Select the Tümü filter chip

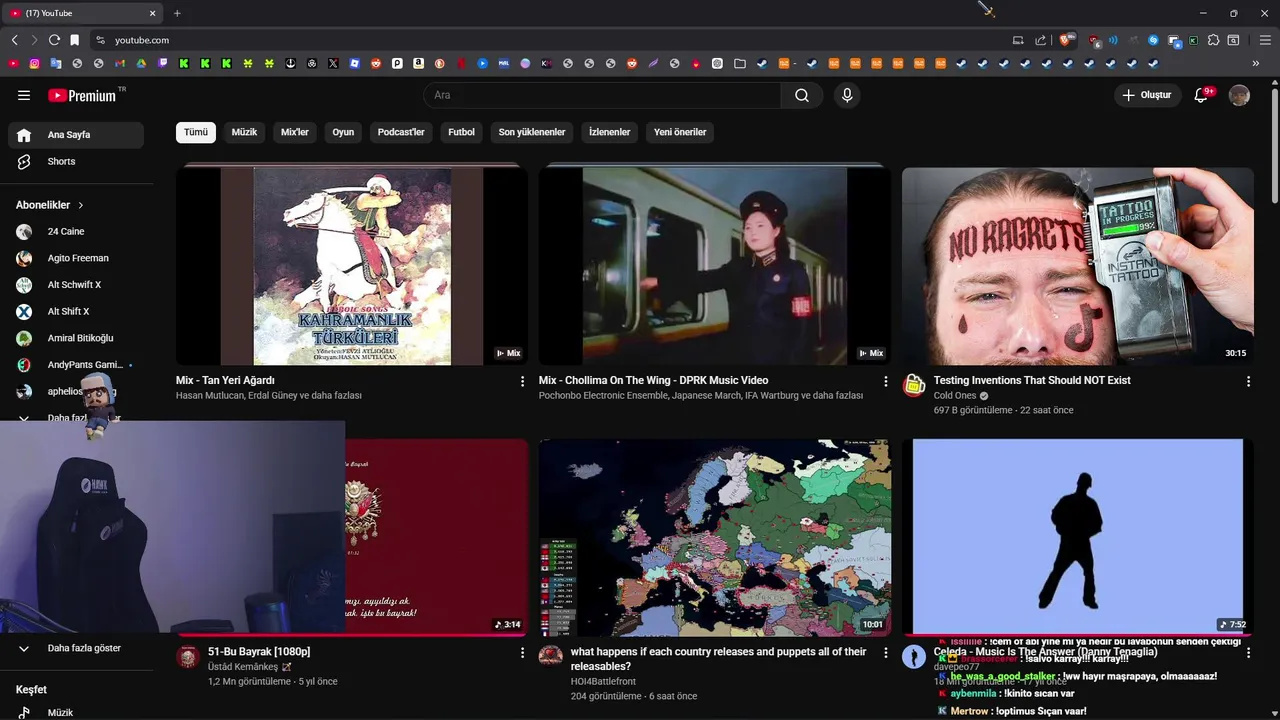point(196,132)
